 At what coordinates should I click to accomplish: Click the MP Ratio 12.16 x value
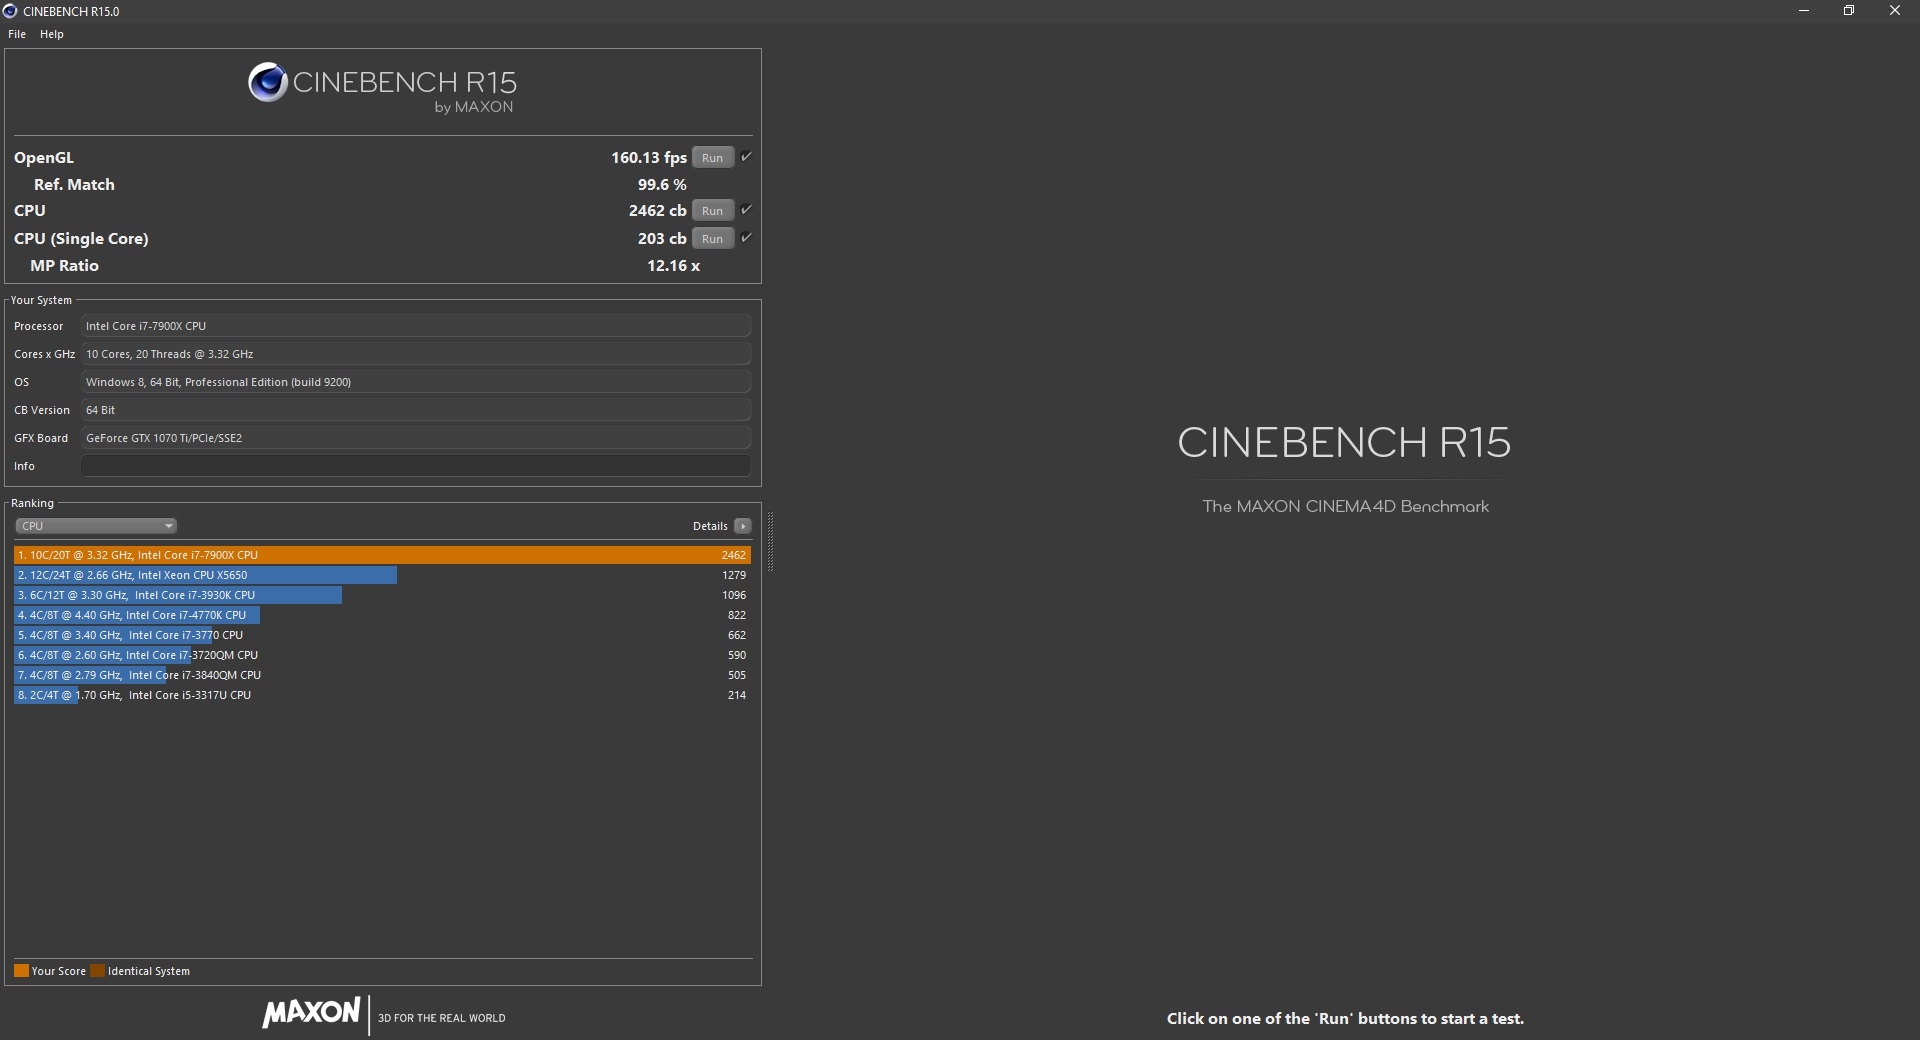pyautogui.click(x=673, y=266)
